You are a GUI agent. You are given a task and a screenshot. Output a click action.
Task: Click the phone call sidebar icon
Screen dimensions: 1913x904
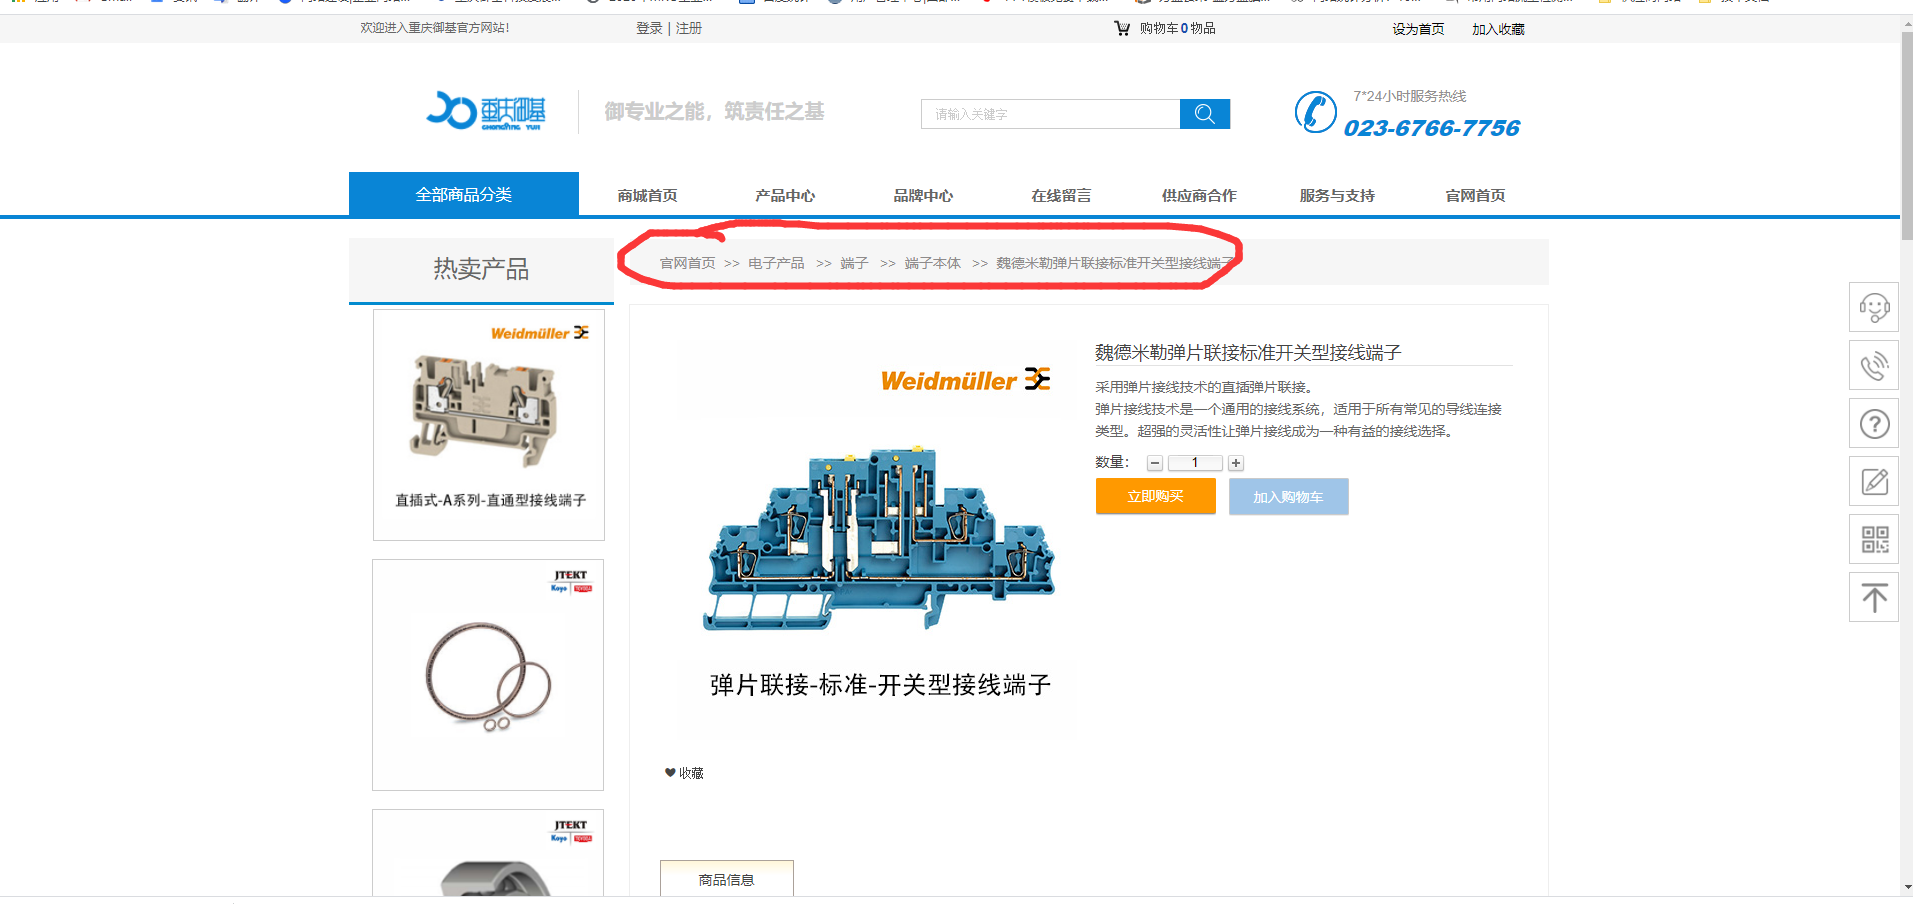(x=1874, y=365)
